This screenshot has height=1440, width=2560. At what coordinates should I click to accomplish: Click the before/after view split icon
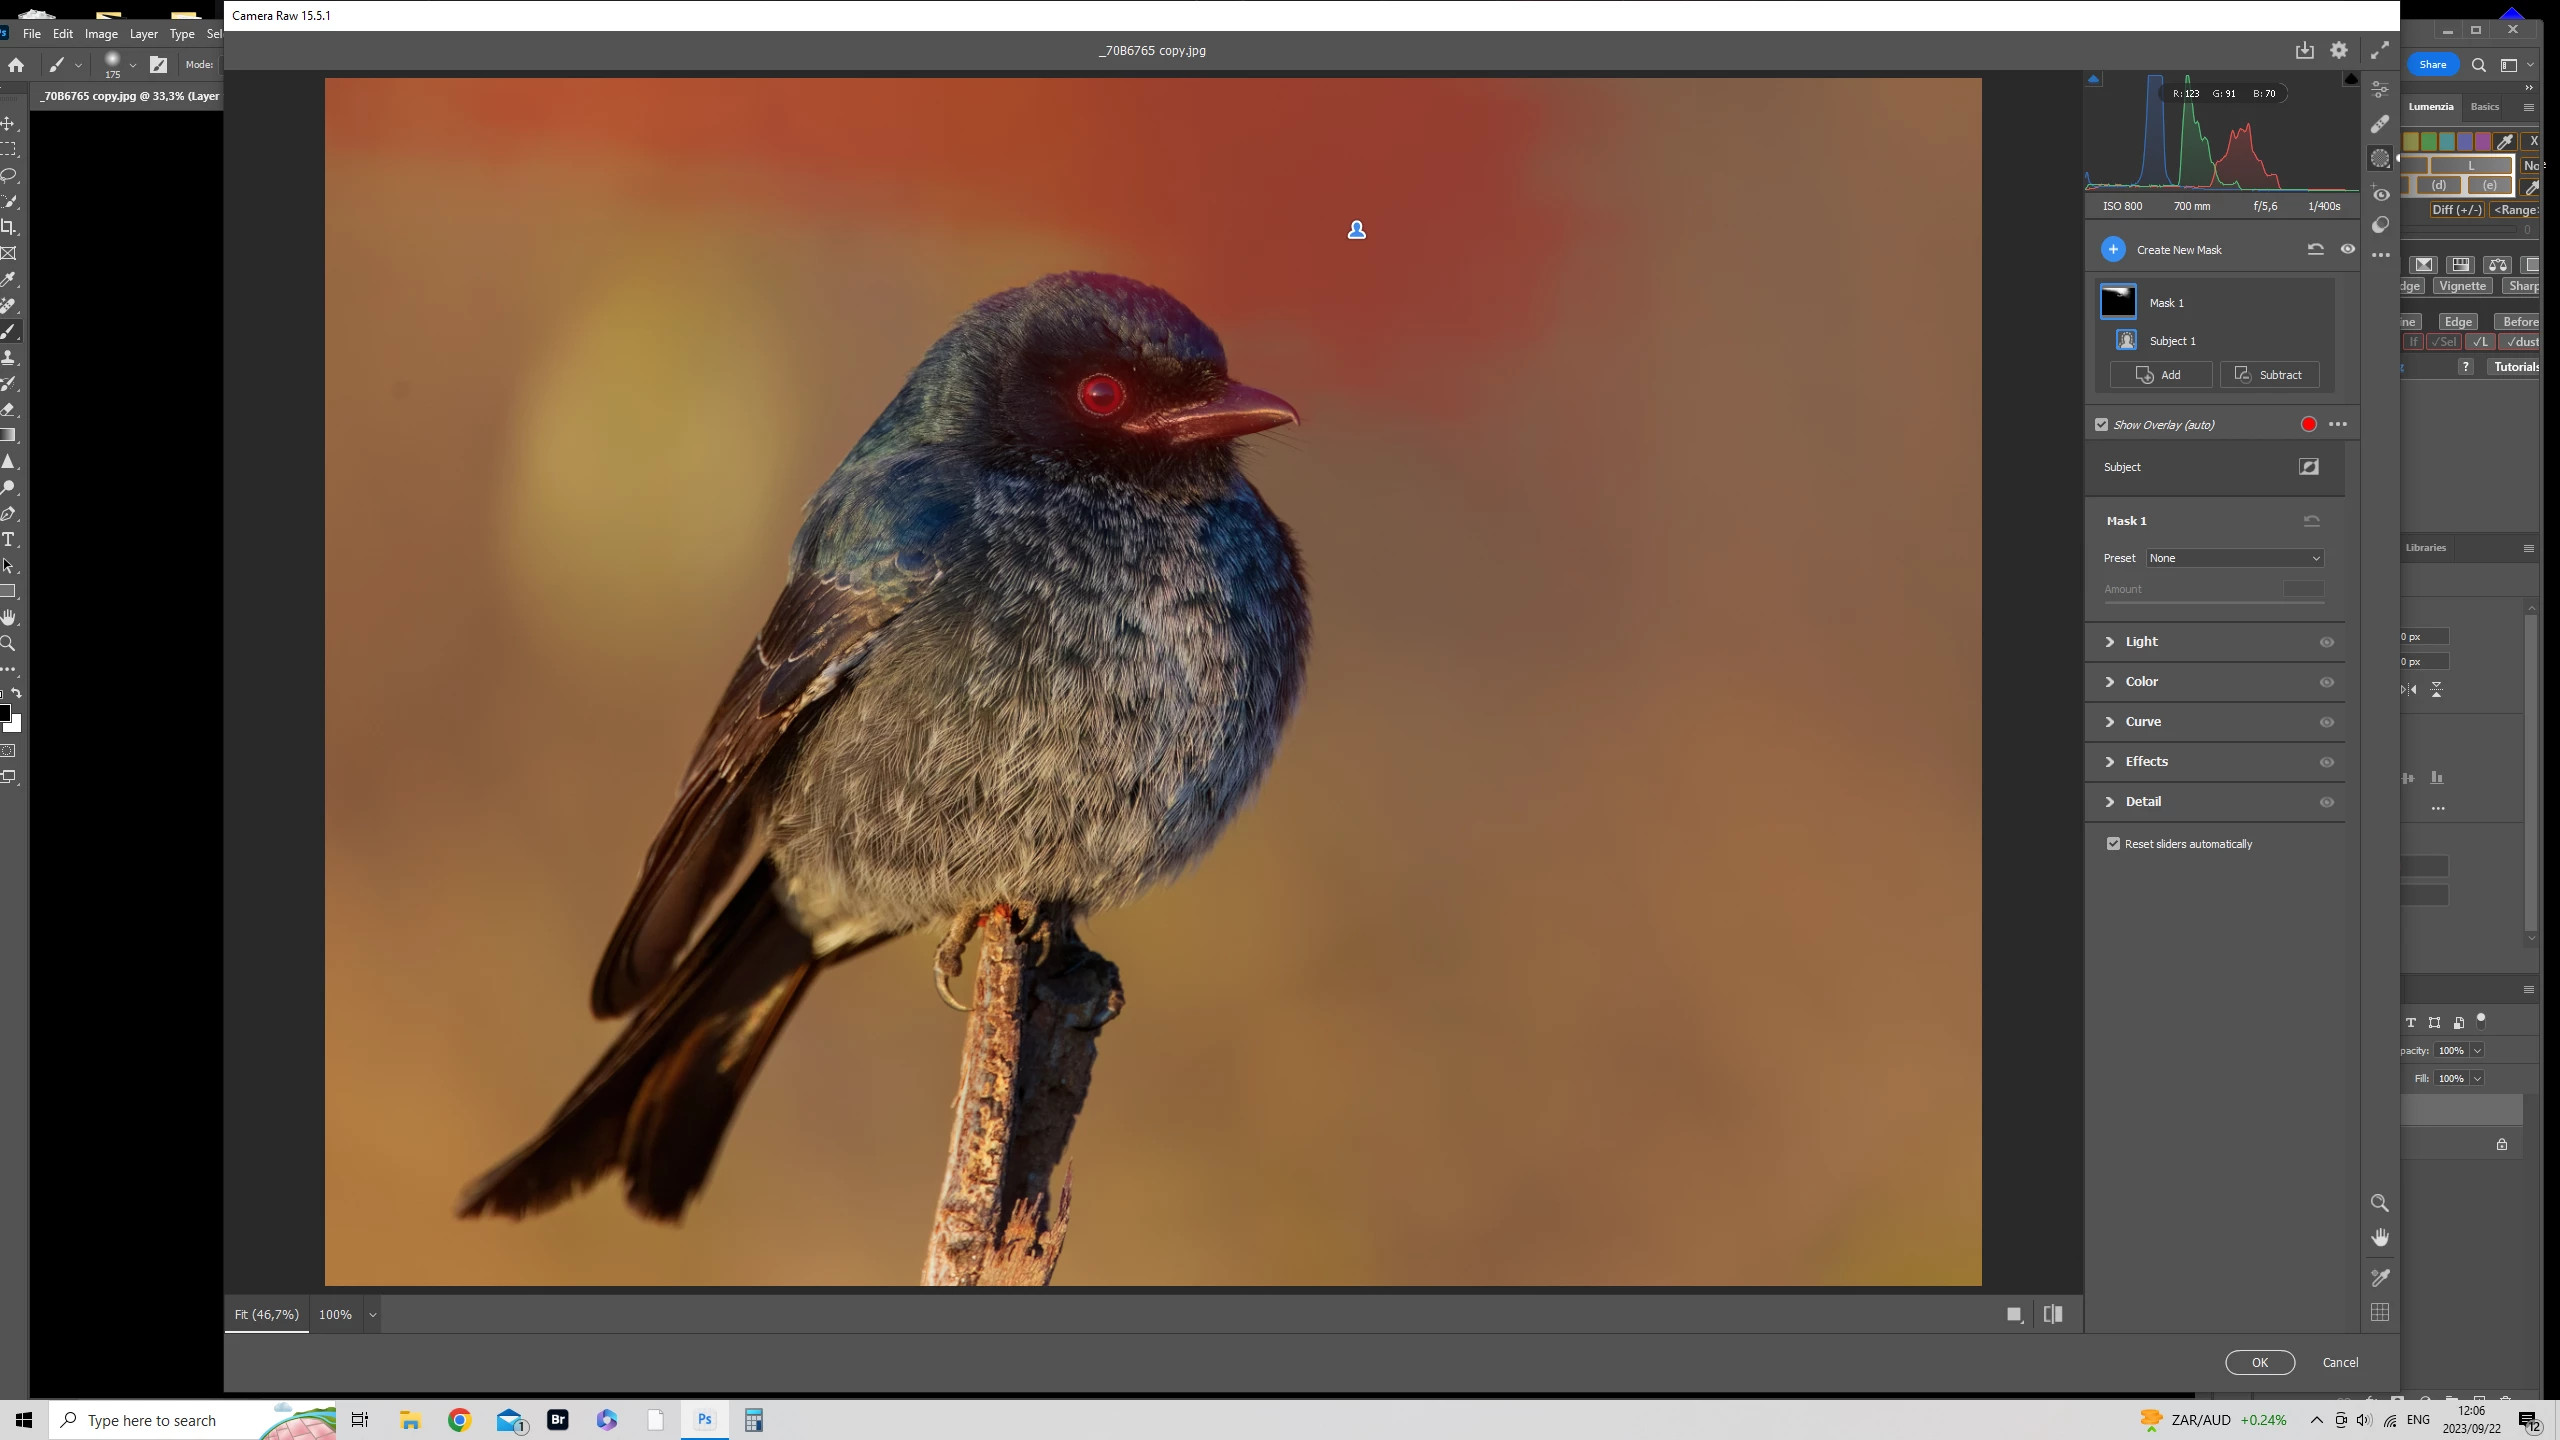point(2053,1314)
